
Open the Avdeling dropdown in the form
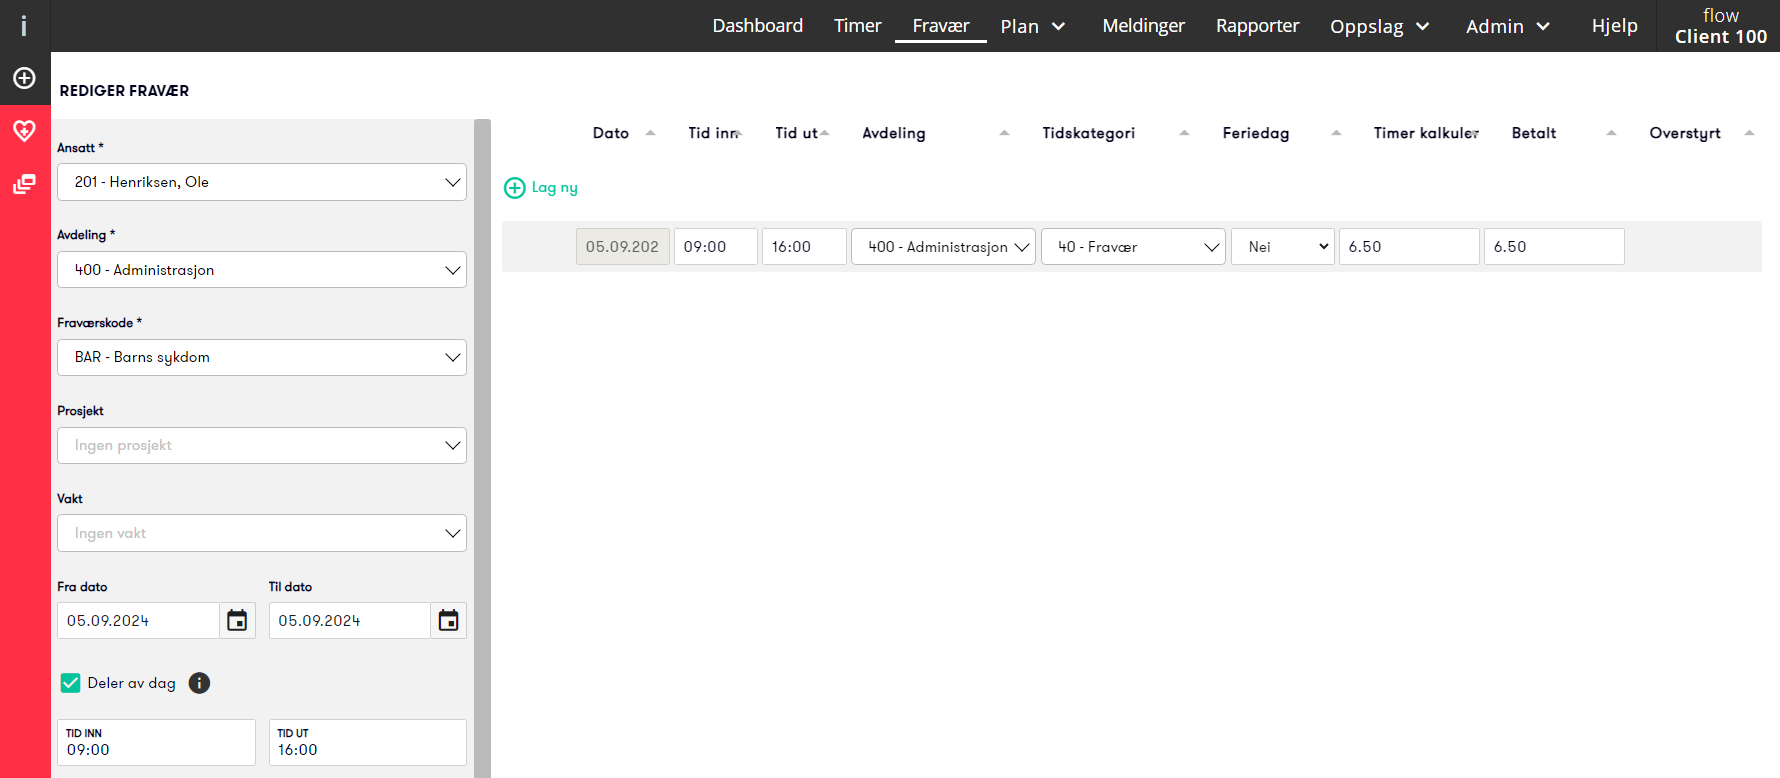tap(262, 270)
